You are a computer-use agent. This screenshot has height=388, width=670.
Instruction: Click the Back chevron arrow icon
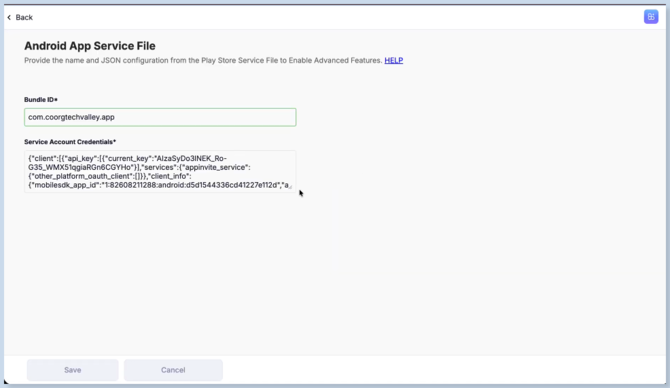[9, 18]
